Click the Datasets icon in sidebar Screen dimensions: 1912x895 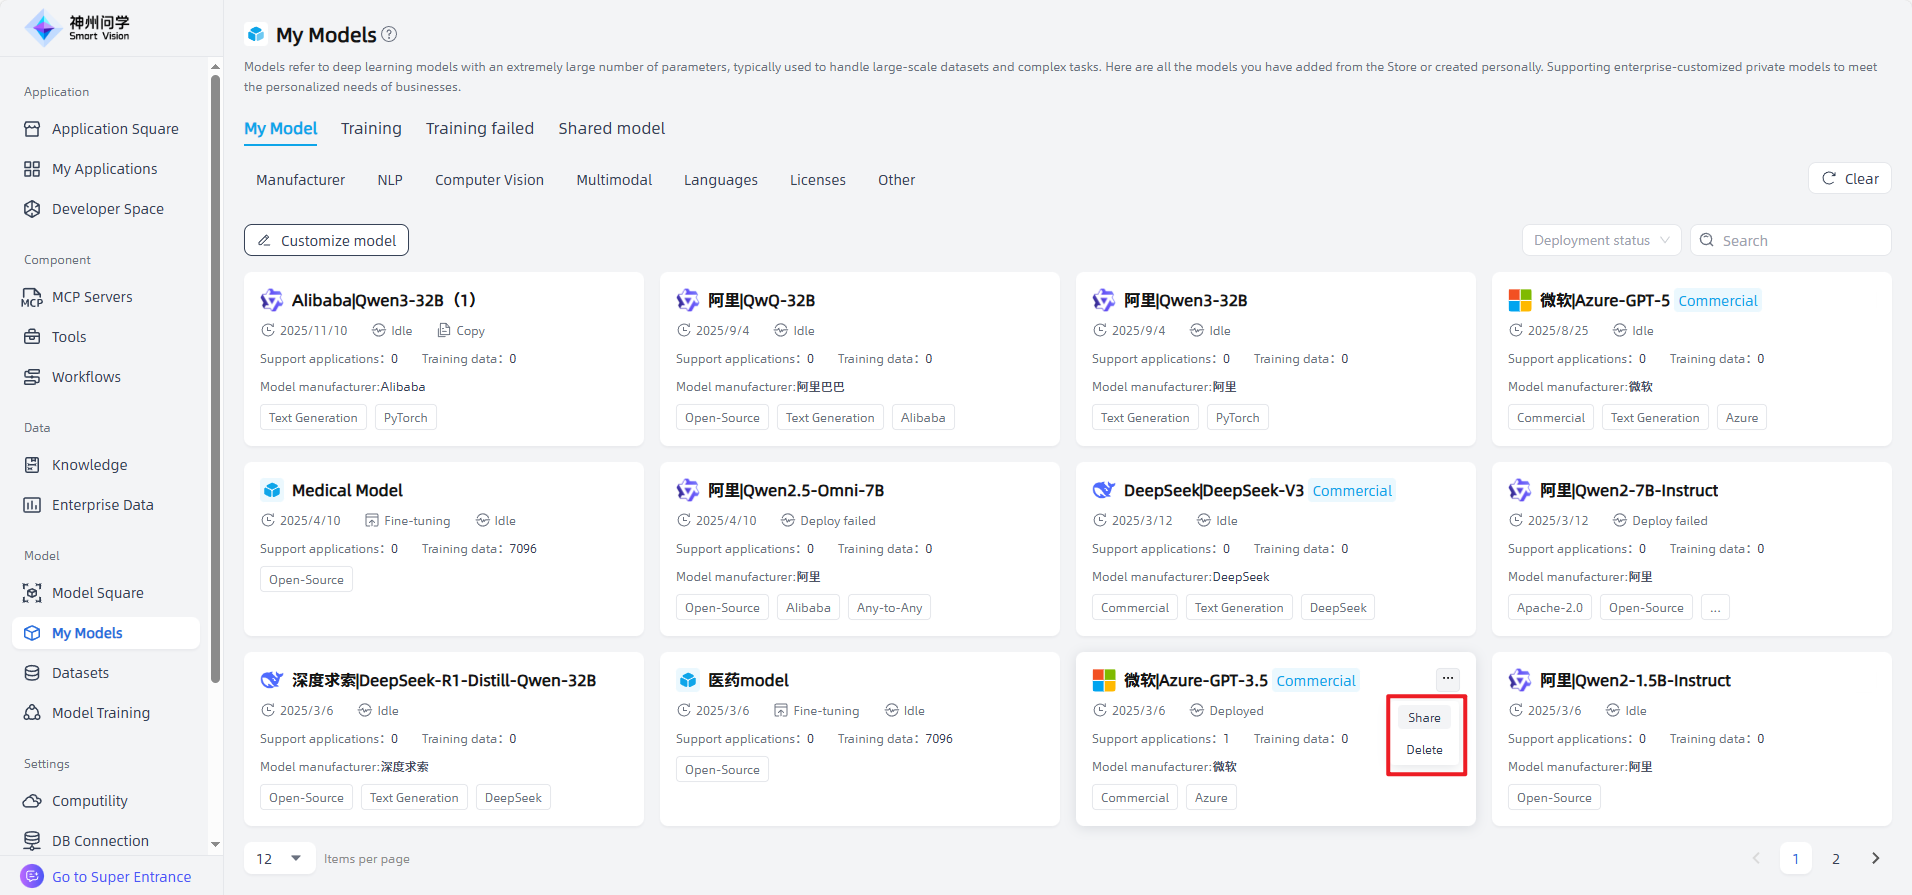tap(32, 673)
